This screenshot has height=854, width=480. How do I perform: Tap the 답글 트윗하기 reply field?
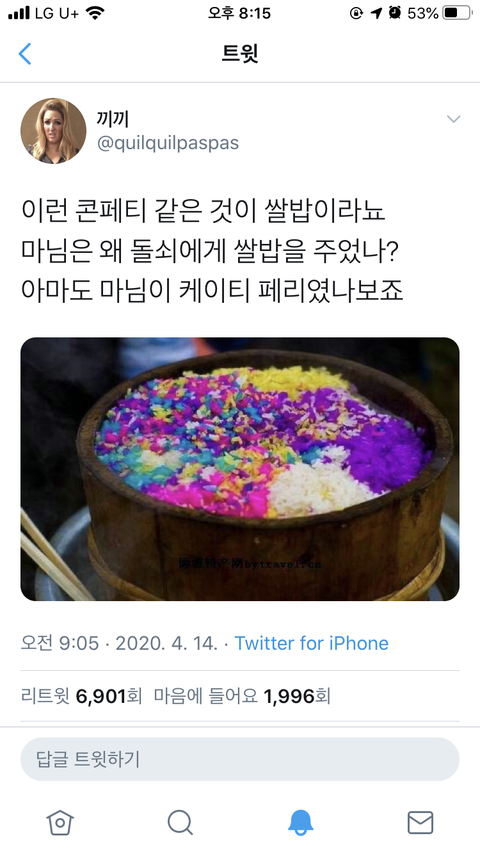point(240,759)
